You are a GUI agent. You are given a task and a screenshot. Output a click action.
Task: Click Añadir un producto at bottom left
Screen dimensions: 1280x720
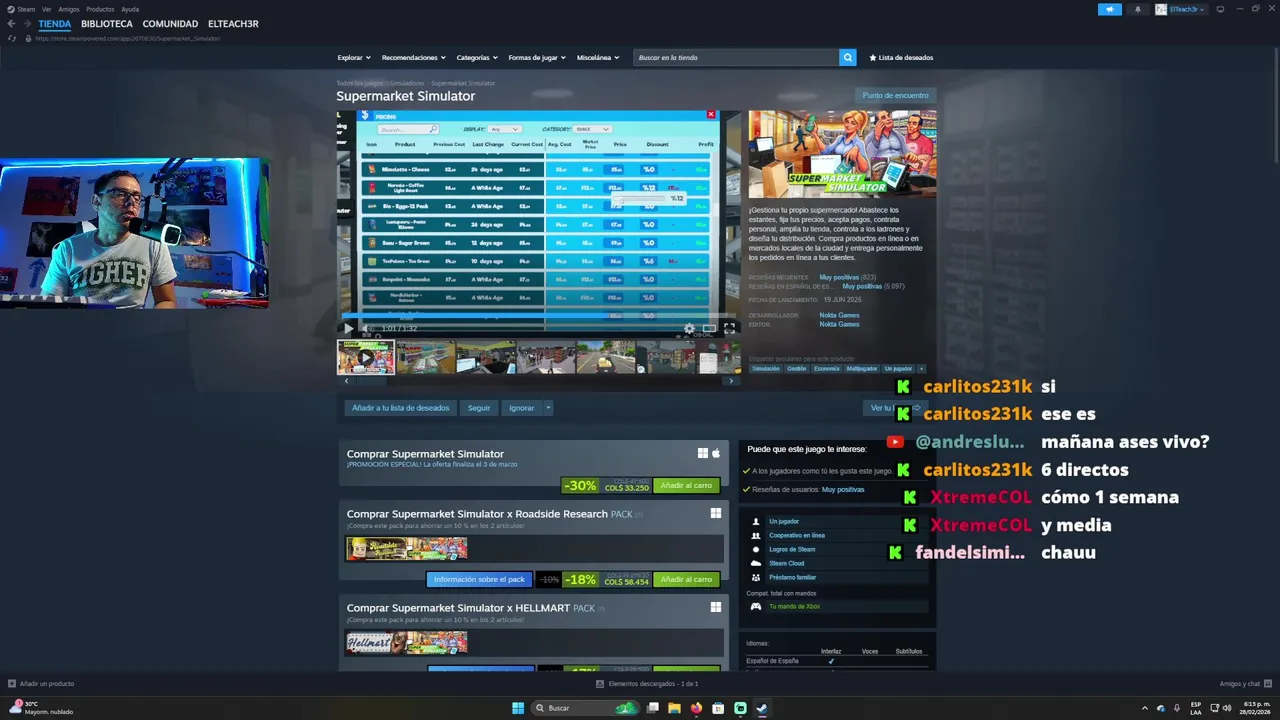(41, 684)
